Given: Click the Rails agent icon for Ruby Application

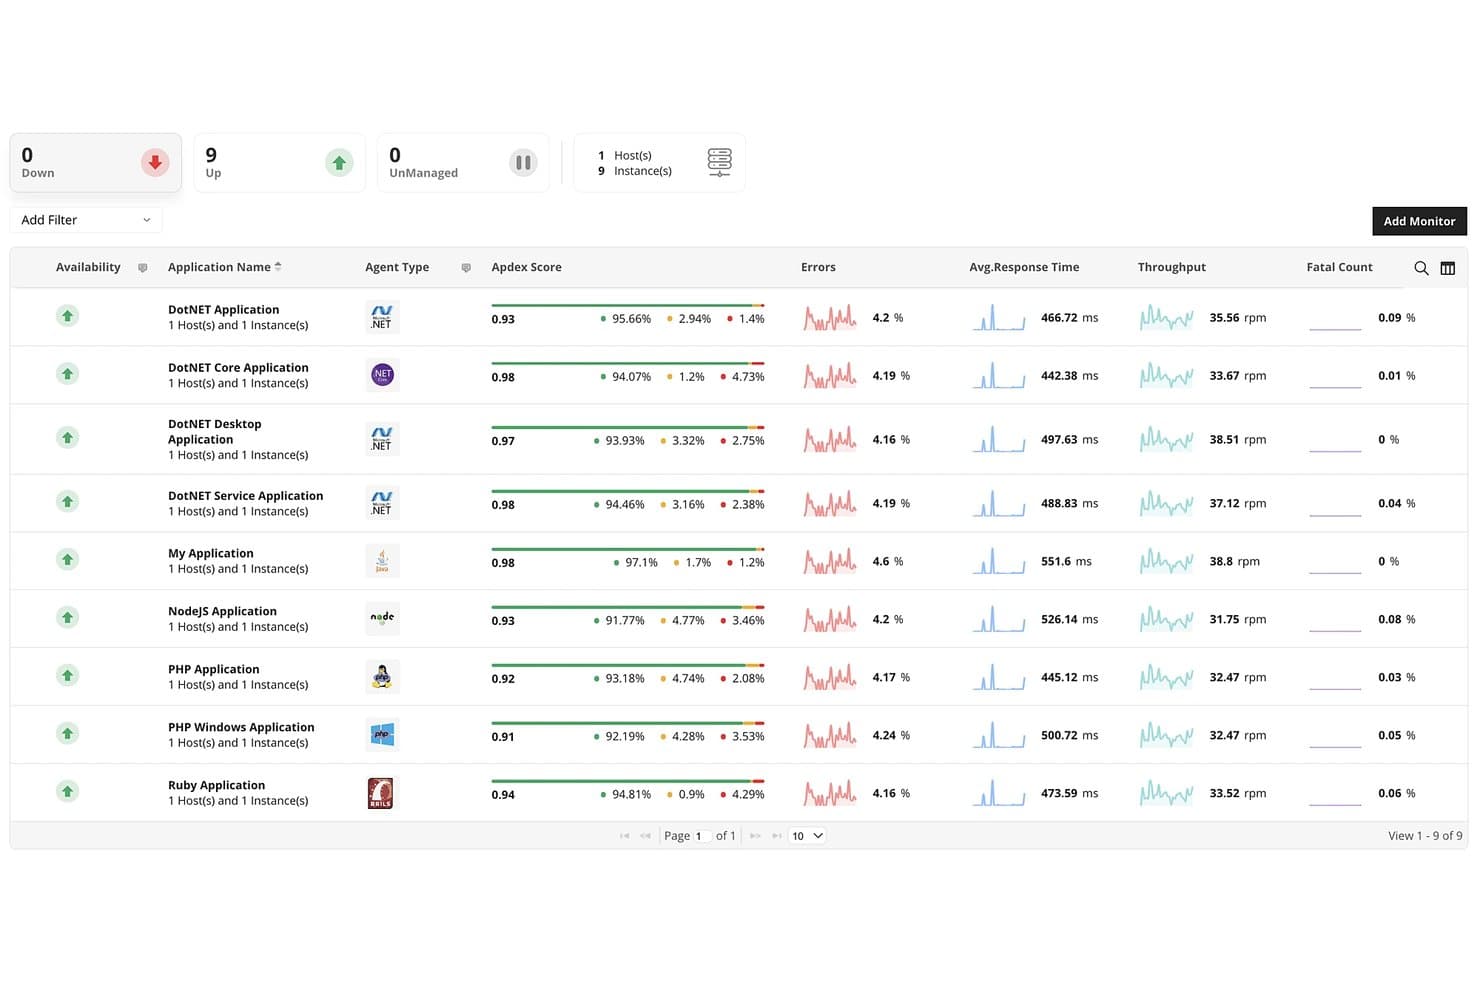Looking at the screenshot, I should pyautogui.click(x=382, y=793).
